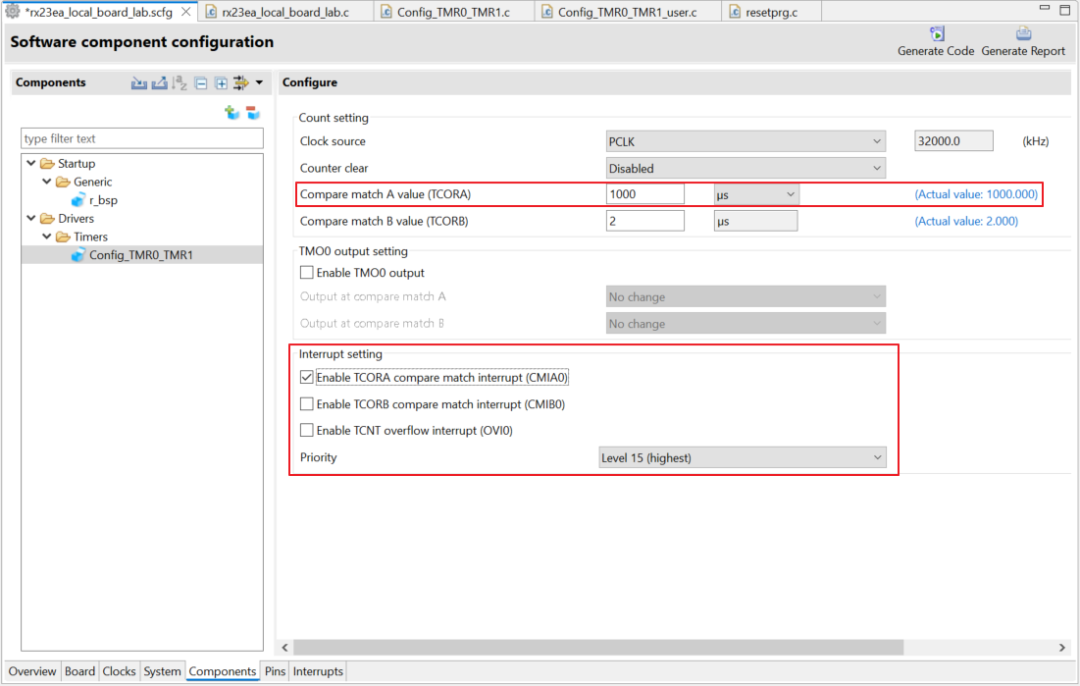Click '(Actual value: 2.000)' text
Screen dimensions: 1080x686
966,221
